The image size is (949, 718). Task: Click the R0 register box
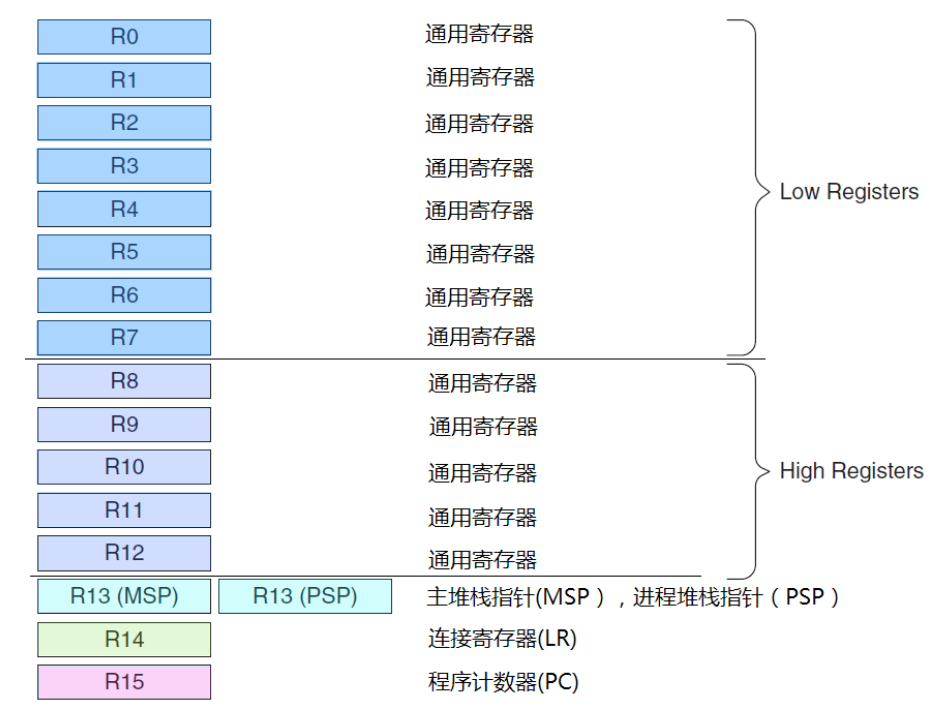[124, 37]
